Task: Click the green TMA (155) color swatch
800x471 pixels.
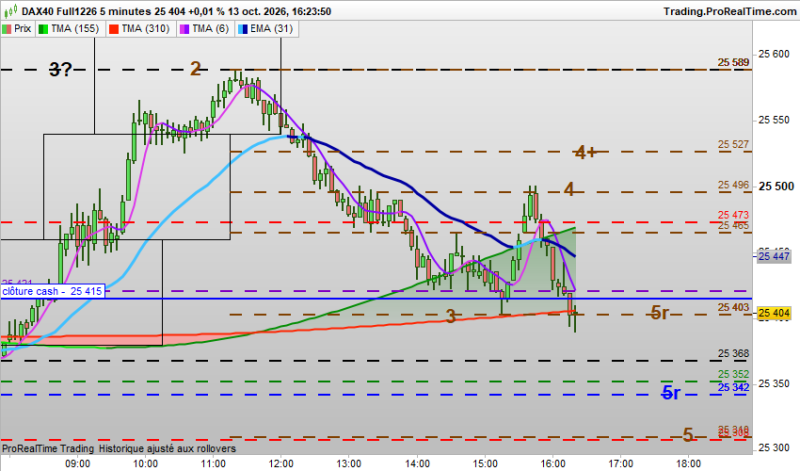Action: pyautogui.click(x=43, y=29)
